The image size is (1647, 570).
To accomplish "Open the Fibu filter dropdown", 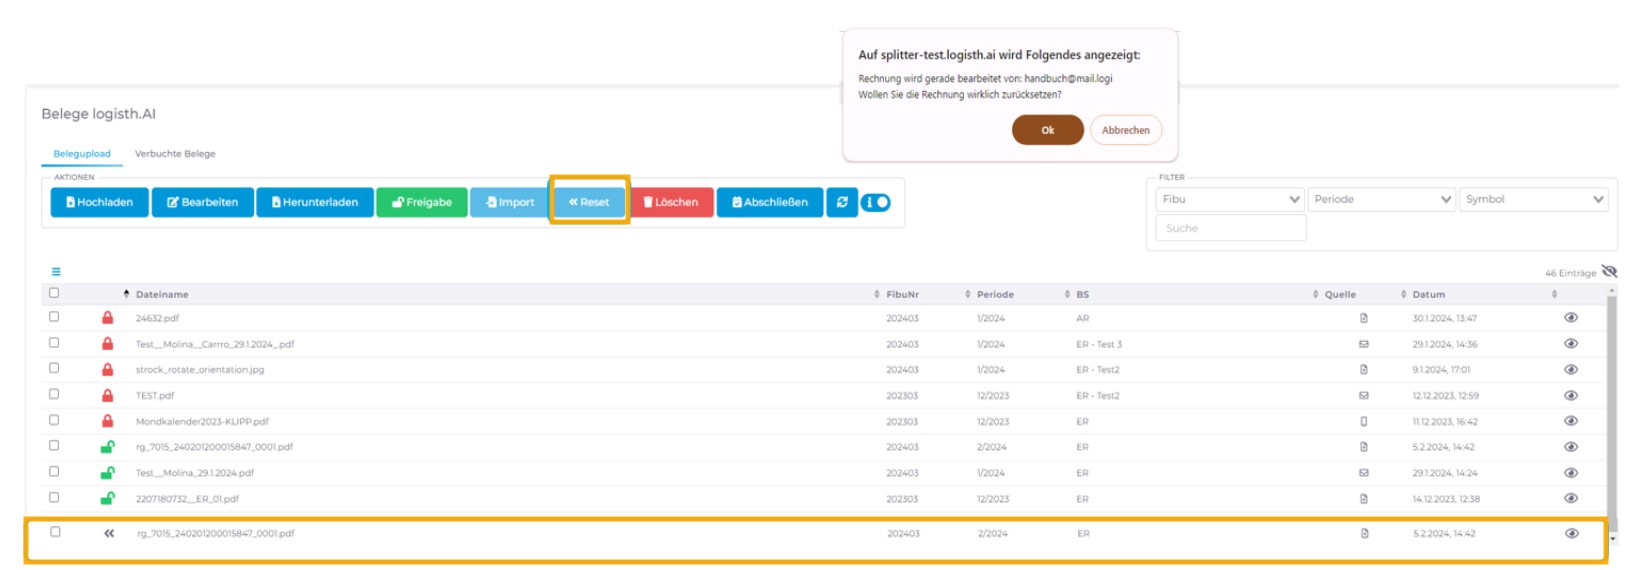I will [1229, 199].
